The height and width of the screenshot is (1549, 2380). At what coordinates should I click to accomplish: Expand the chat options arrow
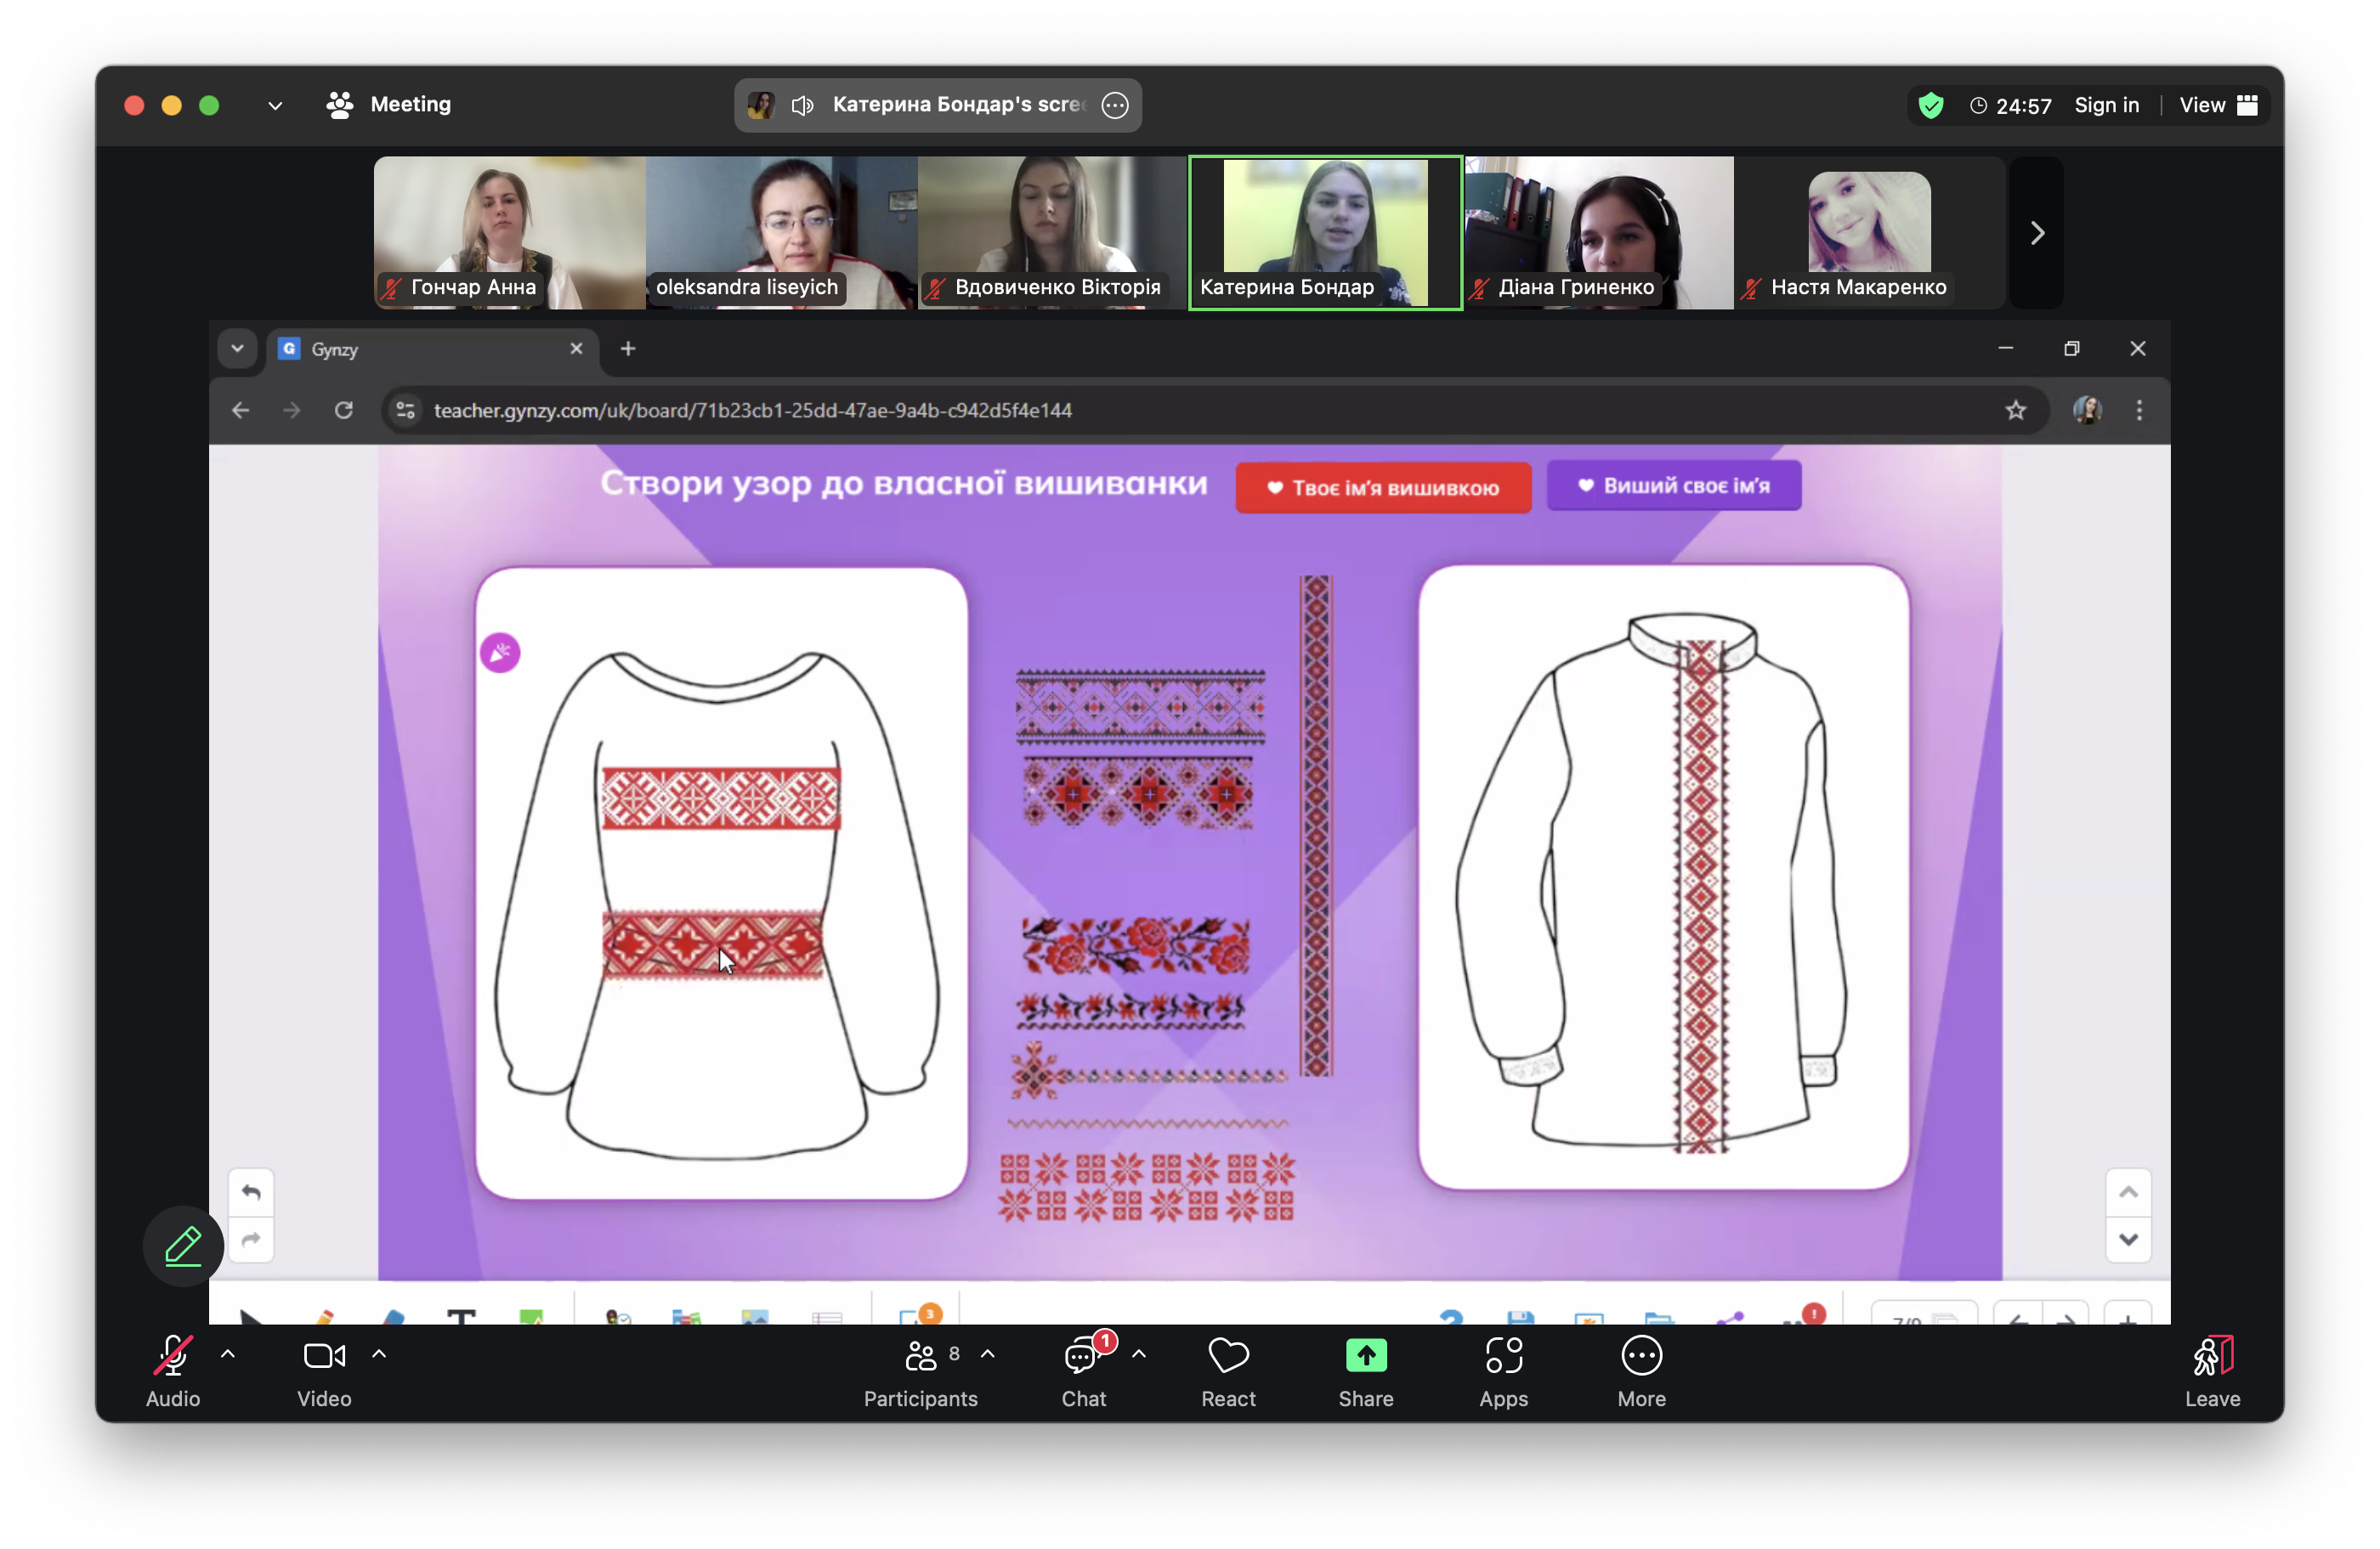point(1139,1354)
